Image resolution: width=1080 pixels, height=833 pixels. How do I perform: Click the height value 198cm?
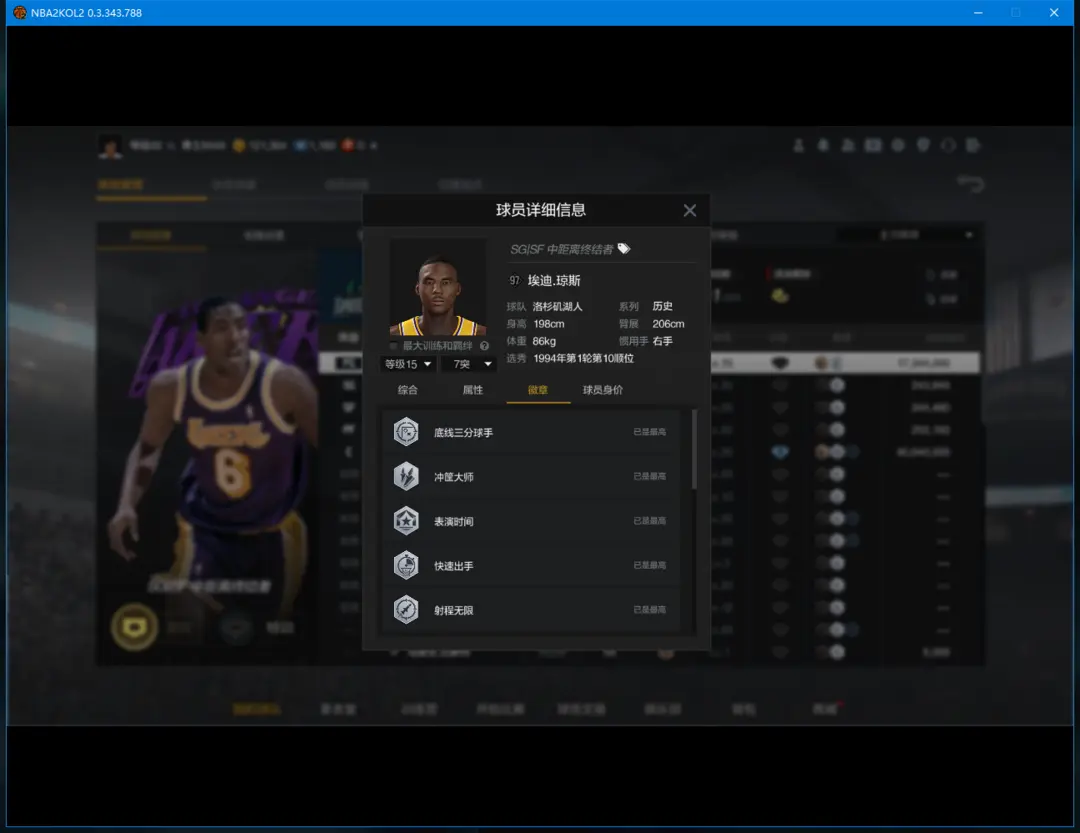point(549,324)
